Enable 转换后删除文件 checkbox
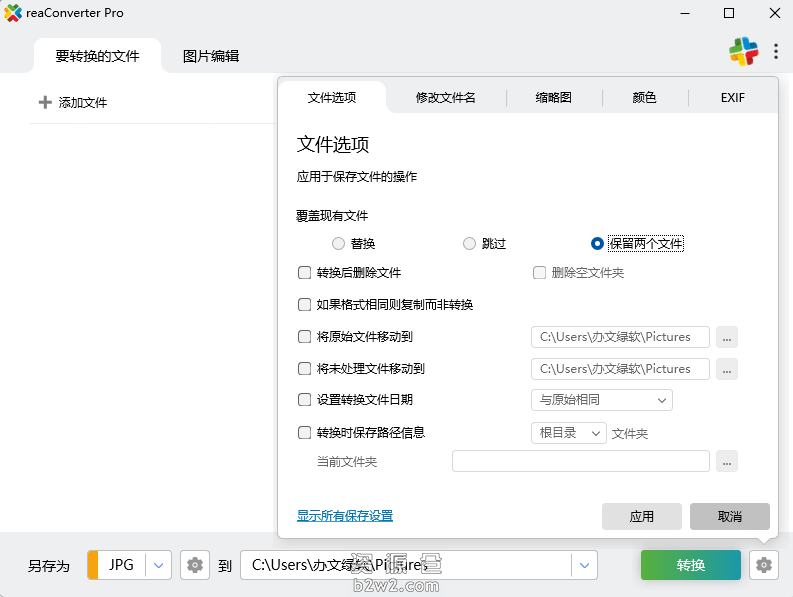793x597 pixels. pos(305,272)
